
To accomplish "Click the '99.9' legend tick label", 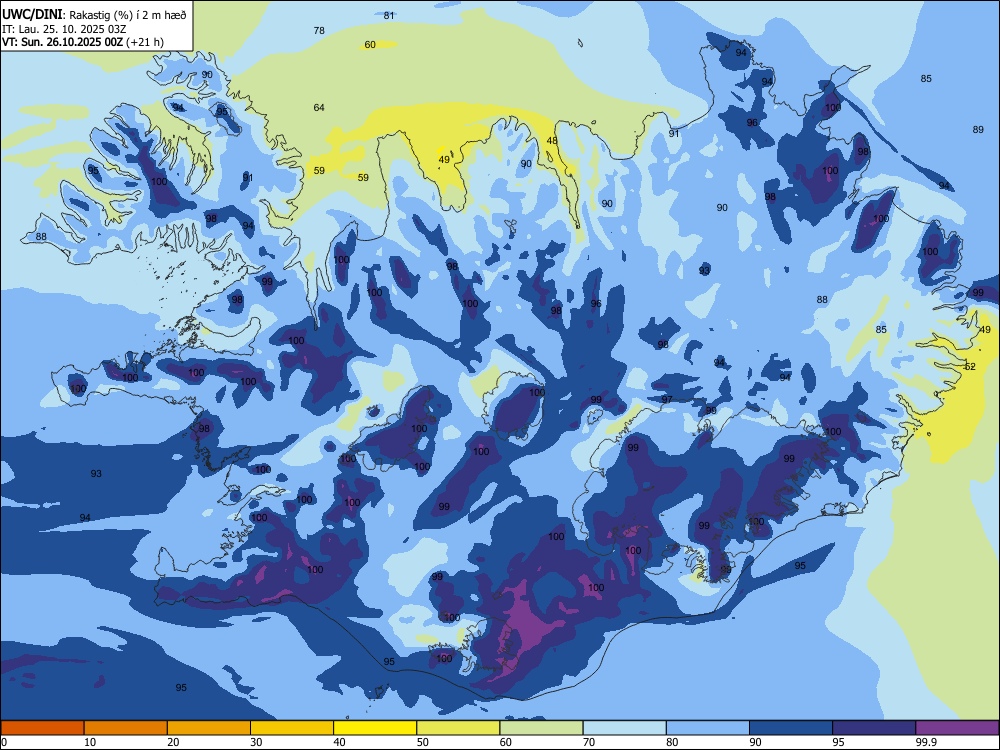I will (x=926, y=742).
